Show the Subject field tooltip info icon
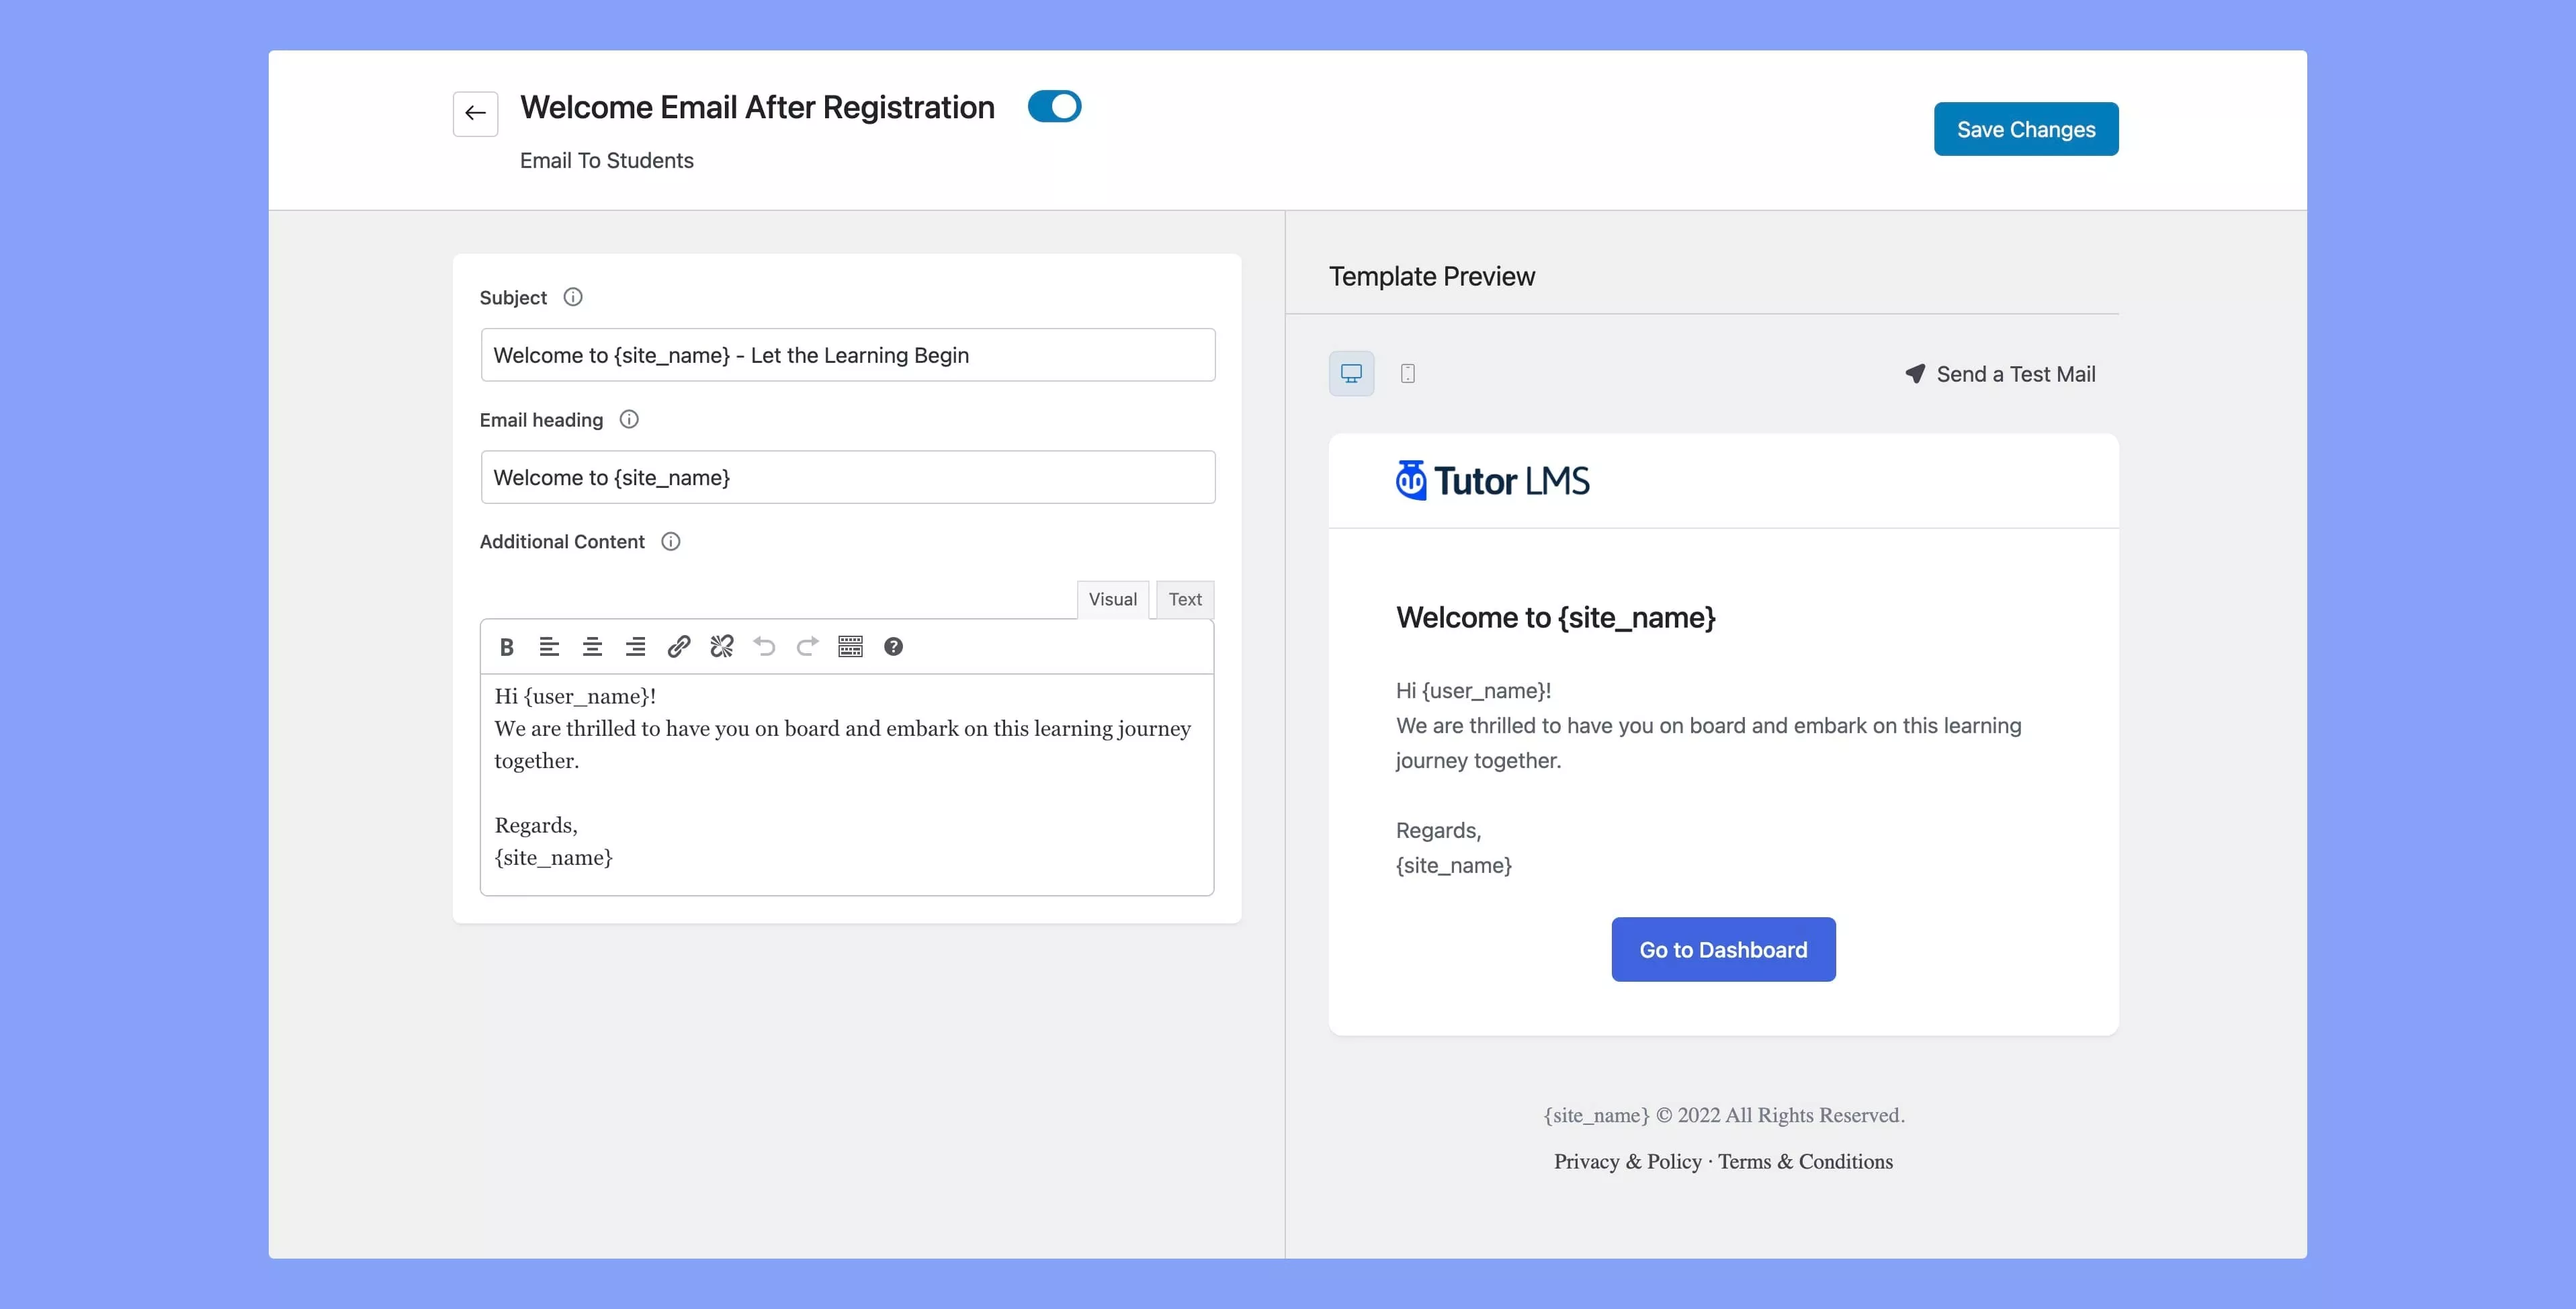Image resolution: width=2576 pixels, height=1309 pixels. 573,297
